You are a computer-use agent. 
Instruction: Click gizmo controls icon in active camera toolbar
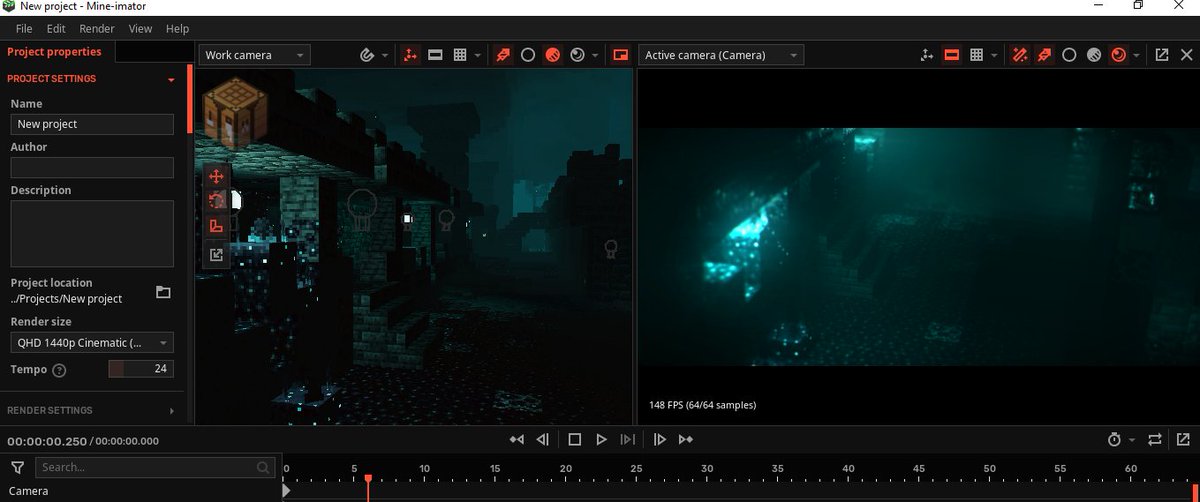click(927, 55)
